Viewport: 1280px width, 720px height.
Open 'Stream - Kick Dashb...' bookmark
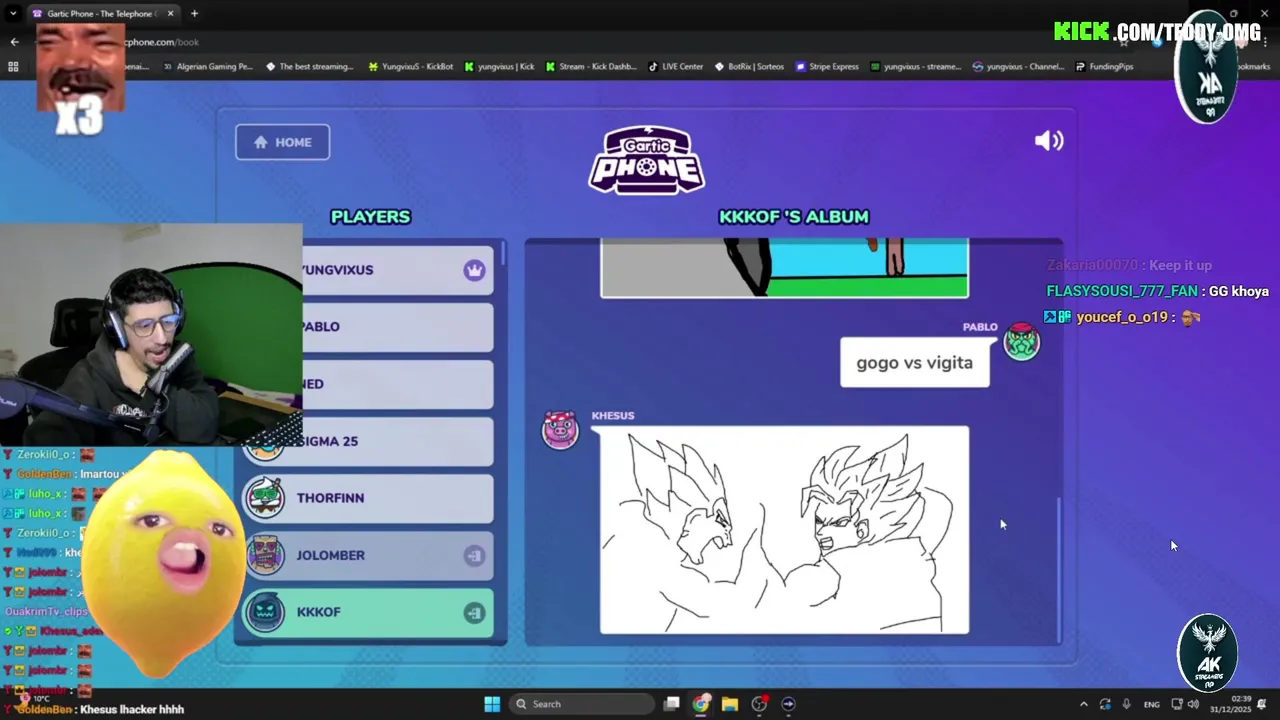pyautogui.click(x=591, y=67)
